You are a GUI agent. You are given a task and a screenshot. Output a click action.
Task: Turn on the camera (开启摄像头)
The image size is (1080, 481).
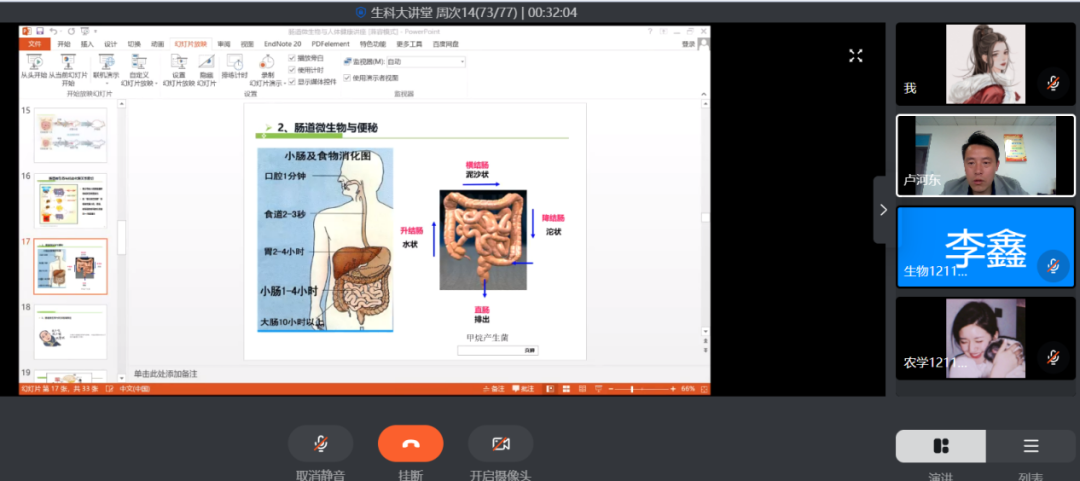[x=500, y=444]
